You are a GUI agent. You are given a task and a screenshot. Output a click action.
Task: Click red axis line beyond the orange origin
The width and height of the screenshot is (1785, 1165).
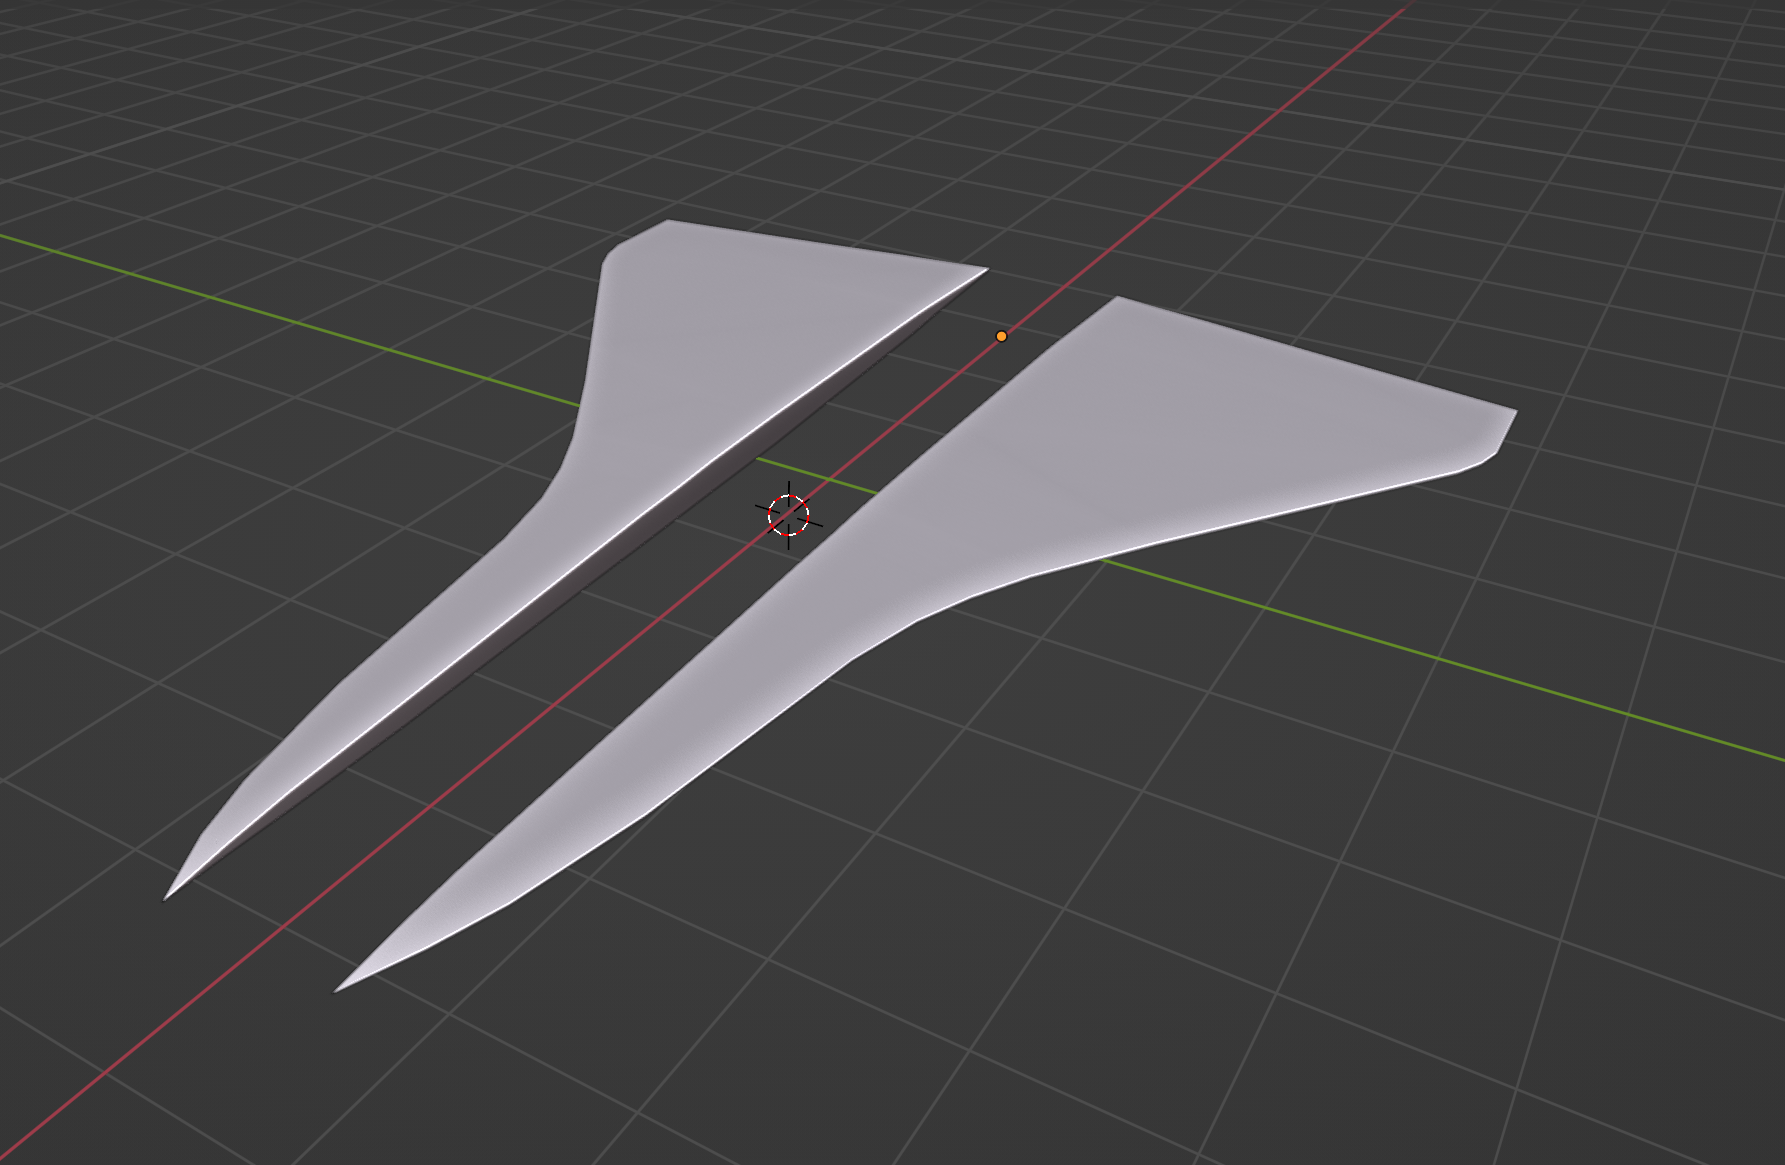[1200, 170]
